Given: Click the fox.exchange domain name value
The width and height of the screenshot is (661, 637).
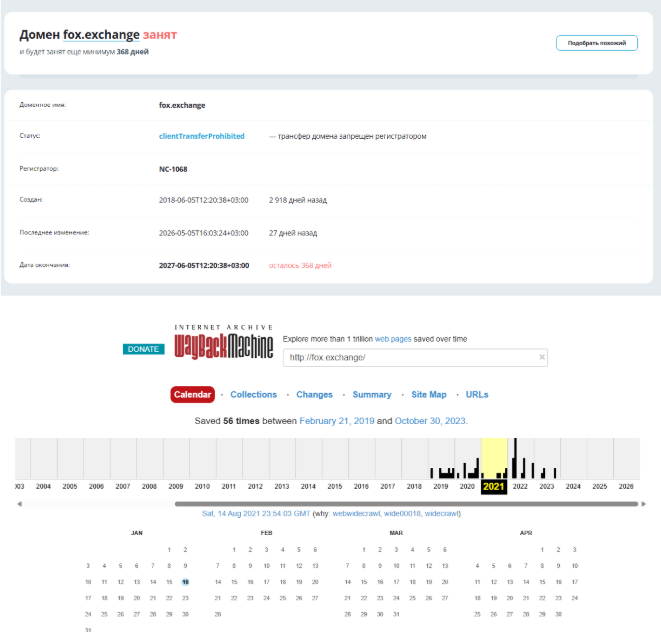Looking at the screenshot, I should coord(182,105).
